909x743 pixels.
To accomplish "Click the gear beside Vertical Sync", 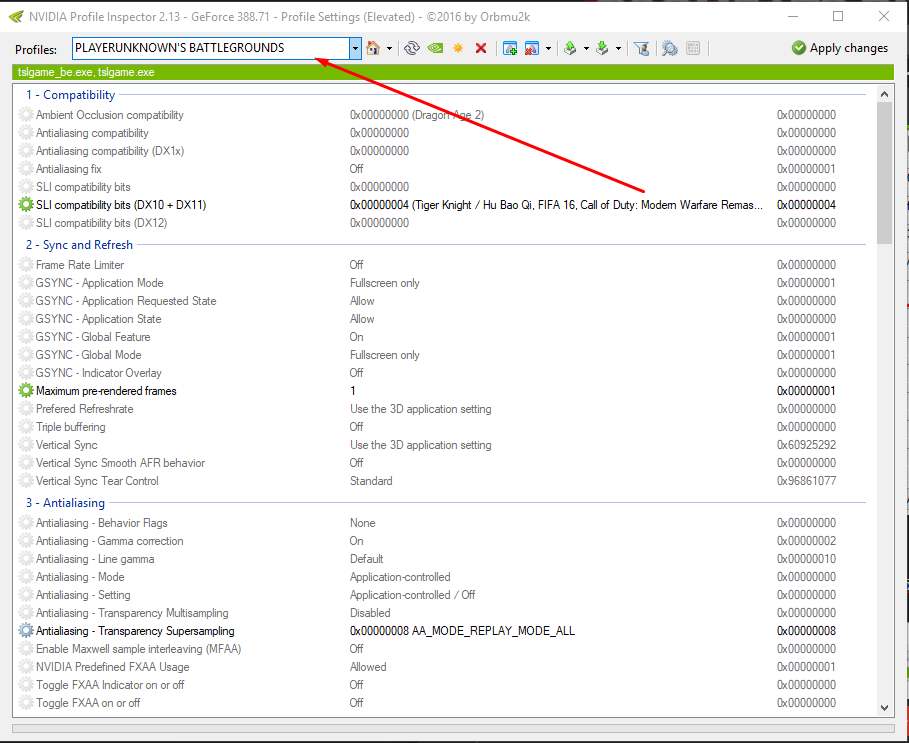I will point(26,445).
